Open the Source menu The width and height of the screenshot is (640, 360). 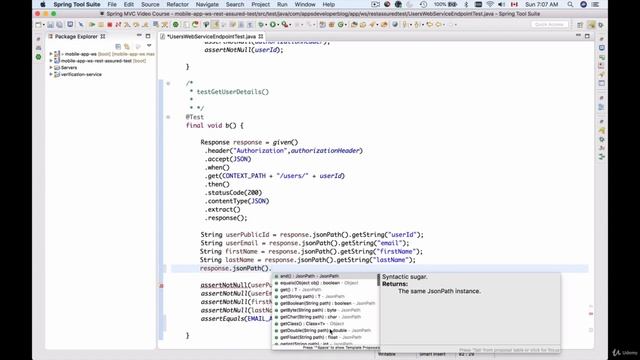pos(150,4)
